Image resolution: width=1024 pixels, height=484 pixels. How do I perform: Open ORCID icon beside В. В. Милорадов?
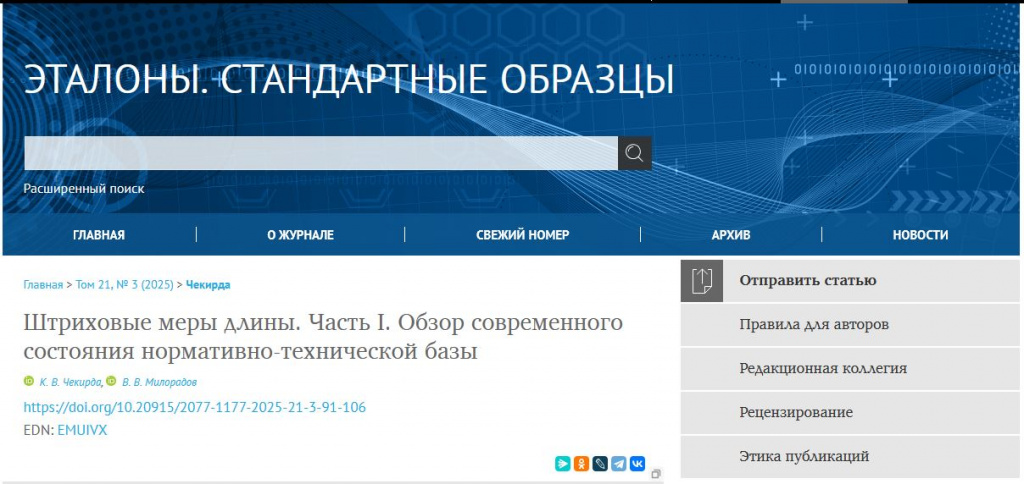click(x=111, y=381)
